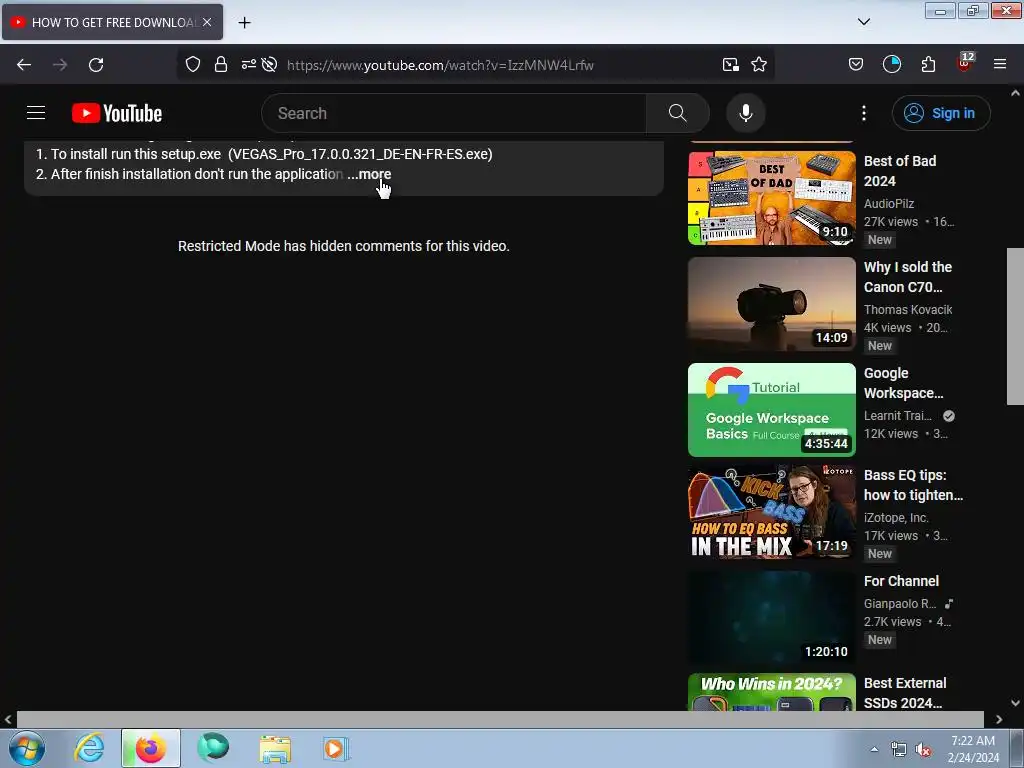Open the green globe browser taskbar icon
Image resolution: width=1024 pixels, height=768 pixels.
pyautogui.click(x=213, y=748)
